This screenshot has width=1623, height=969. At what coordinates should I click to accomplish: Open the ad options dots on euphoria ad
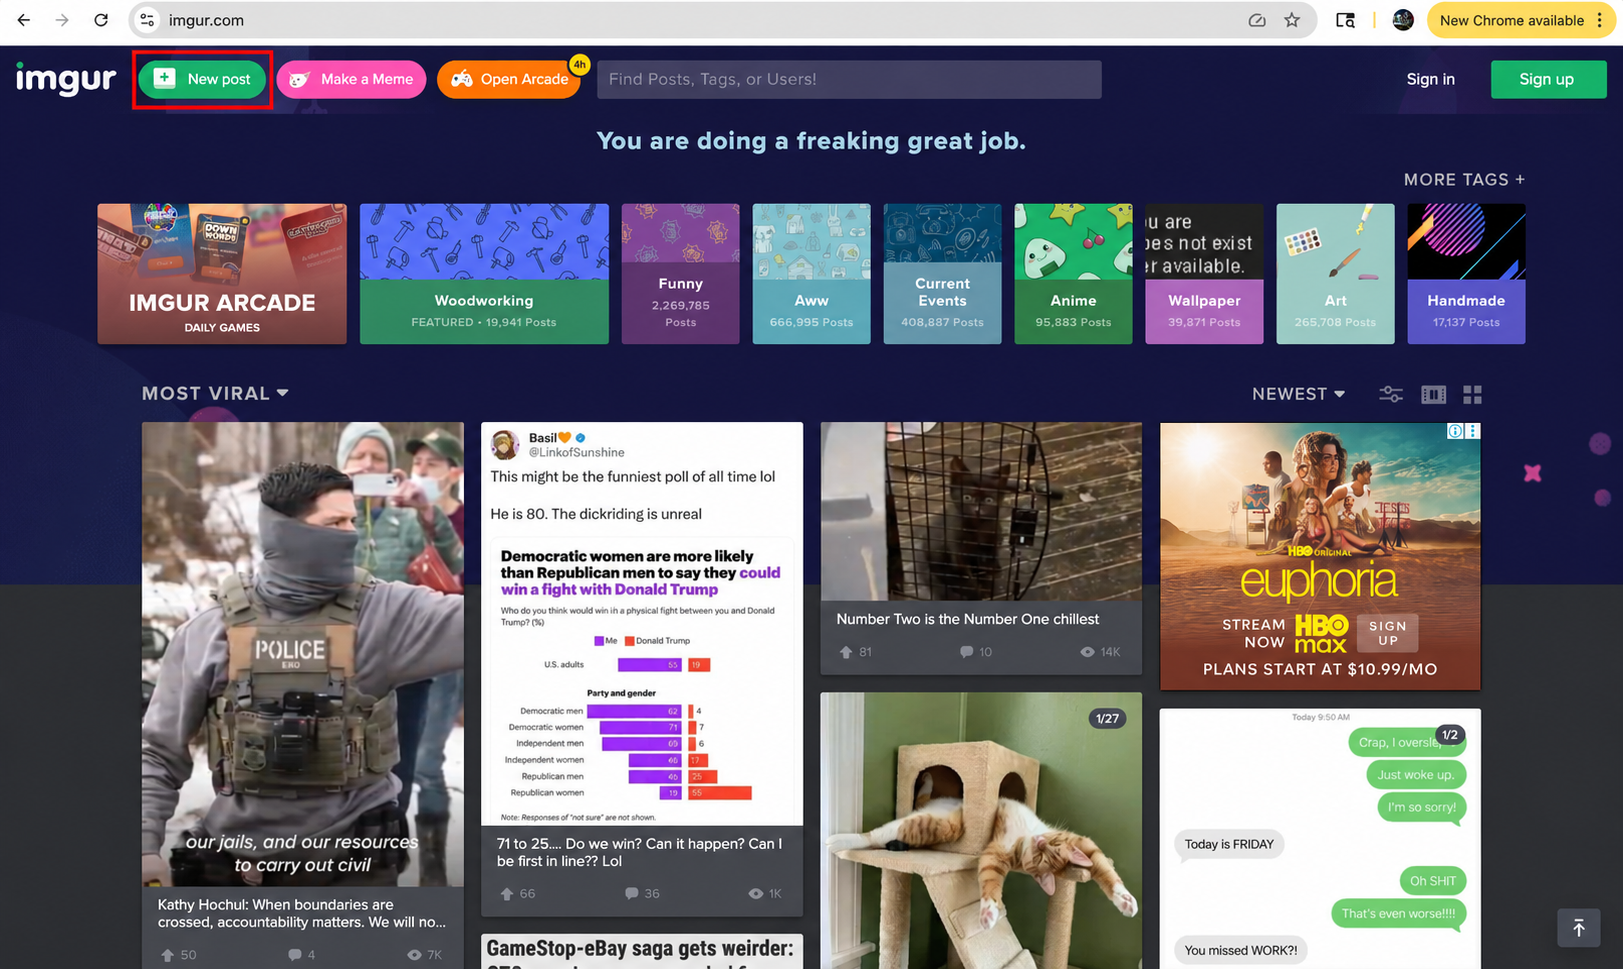tap(1472, 431)
